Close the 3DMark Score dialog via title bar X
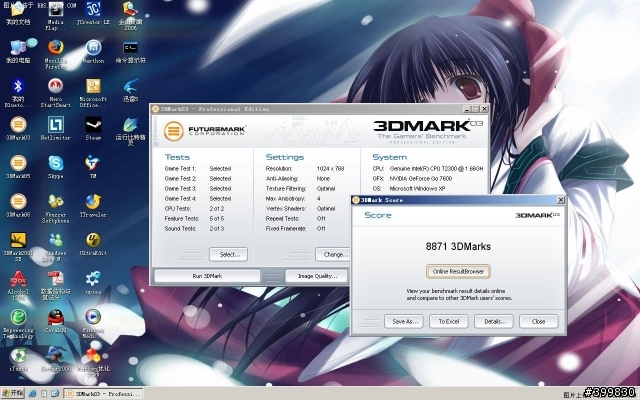Image resolution: width=640 pixels, height=400 pixels. [x=560, y=200]
